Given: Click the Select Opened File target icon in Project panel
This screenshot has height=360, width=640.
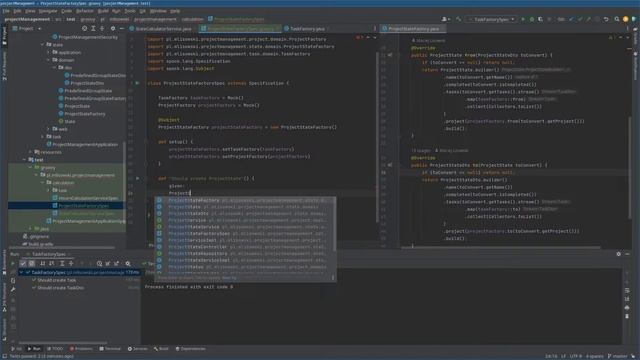Looking at the screenshot, I should click(x=84, y=29).
